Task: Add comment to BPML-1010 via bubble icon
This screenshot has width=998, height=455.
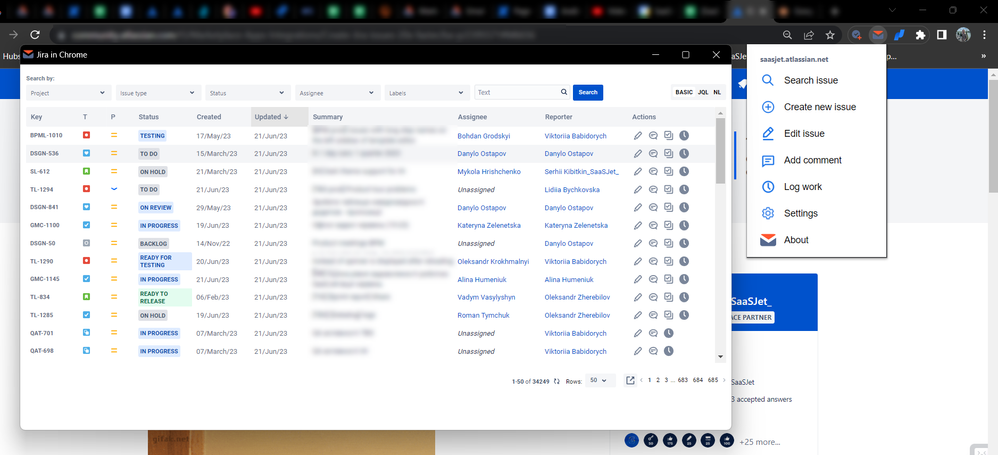Action: (x=653, y=136)
